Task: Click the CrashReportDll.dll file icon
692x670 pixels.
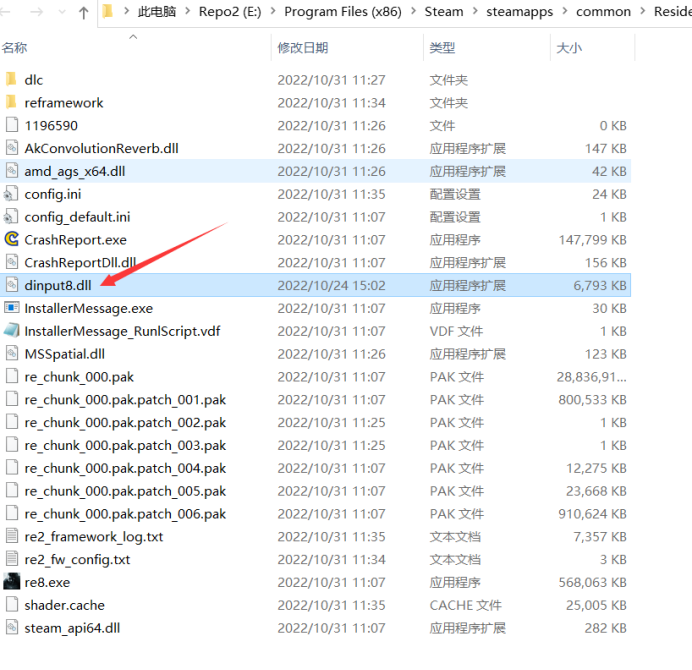Action: click(12, 263)
